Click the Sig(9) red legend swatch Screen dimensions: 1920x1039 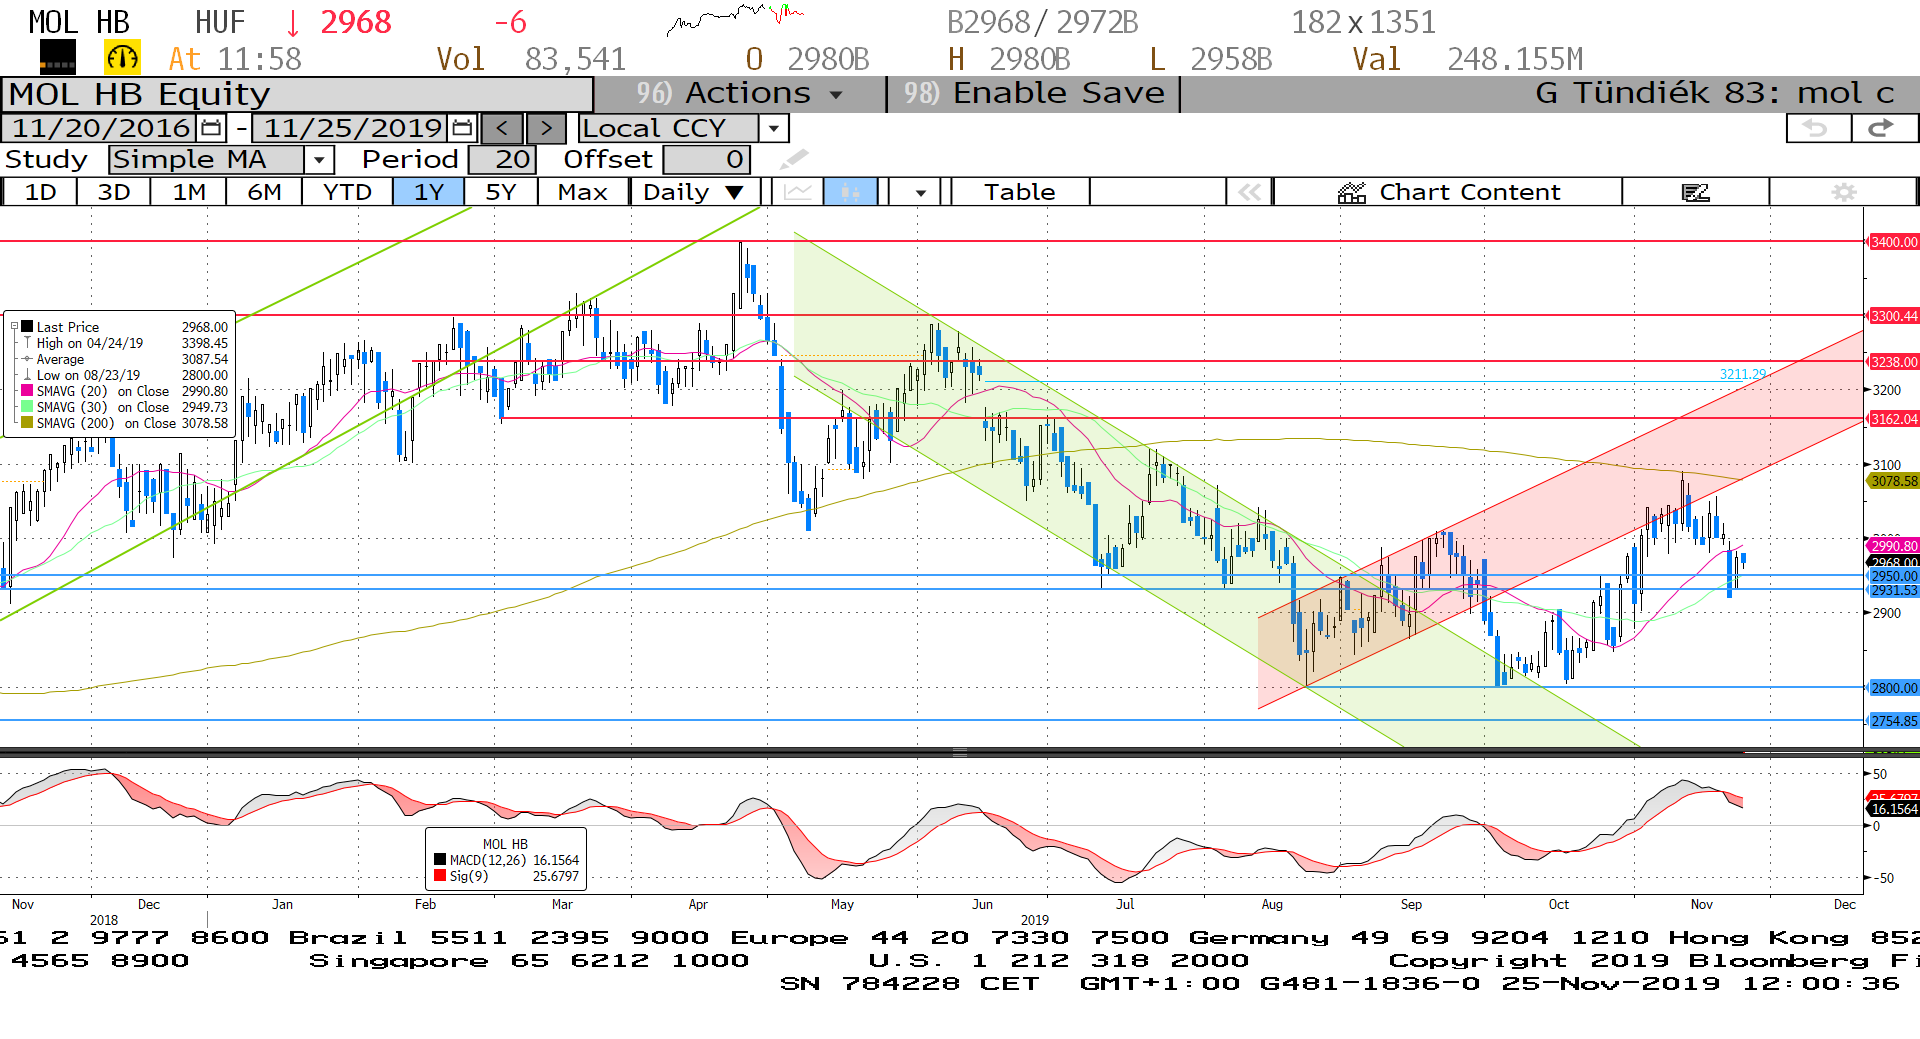(x=440, y=876)
